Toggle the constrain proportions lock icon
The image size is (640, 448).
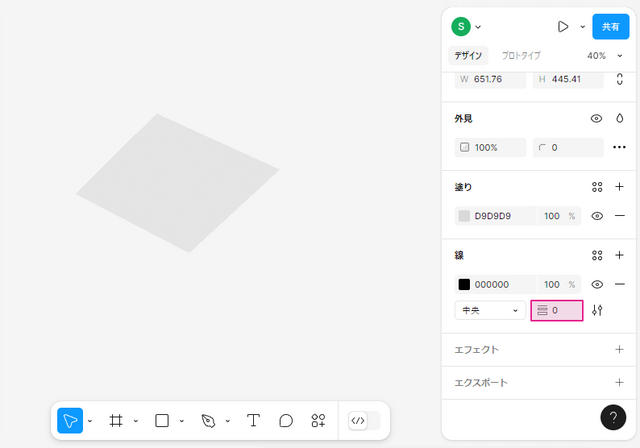(620, 79)
